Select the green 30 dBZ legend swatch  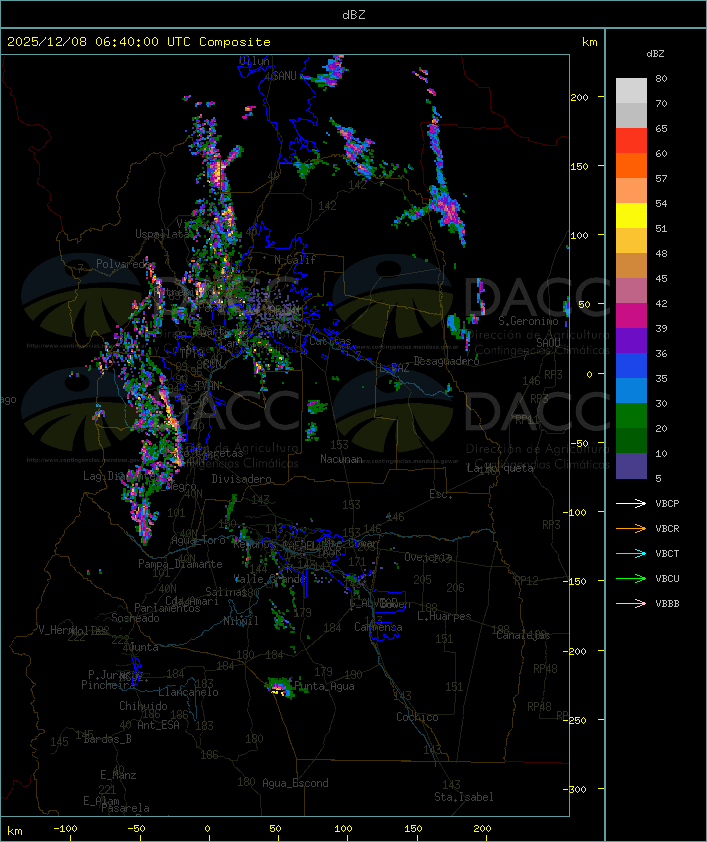tap(631, 416)
